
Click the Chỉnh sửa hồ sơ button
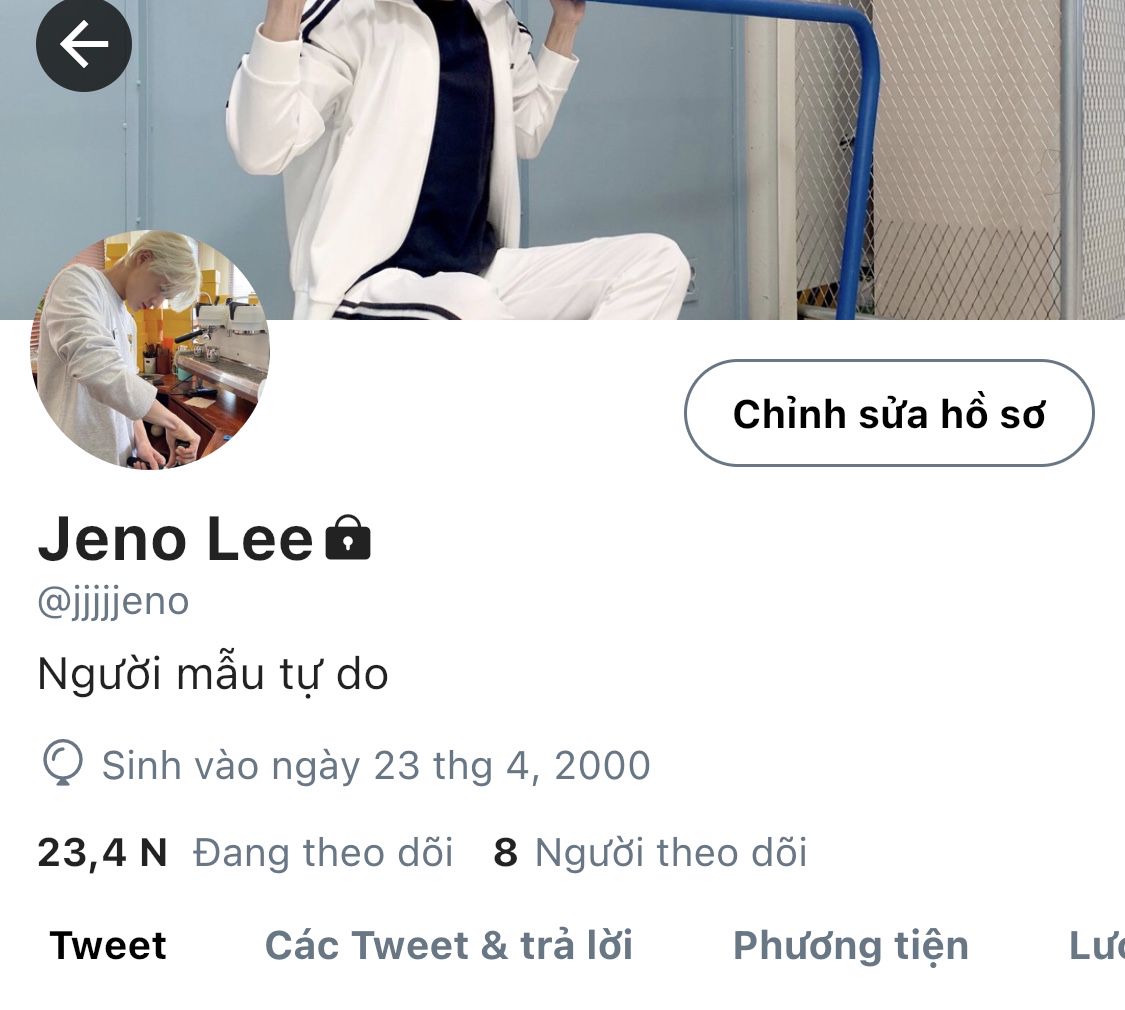[x=889, y=413]
